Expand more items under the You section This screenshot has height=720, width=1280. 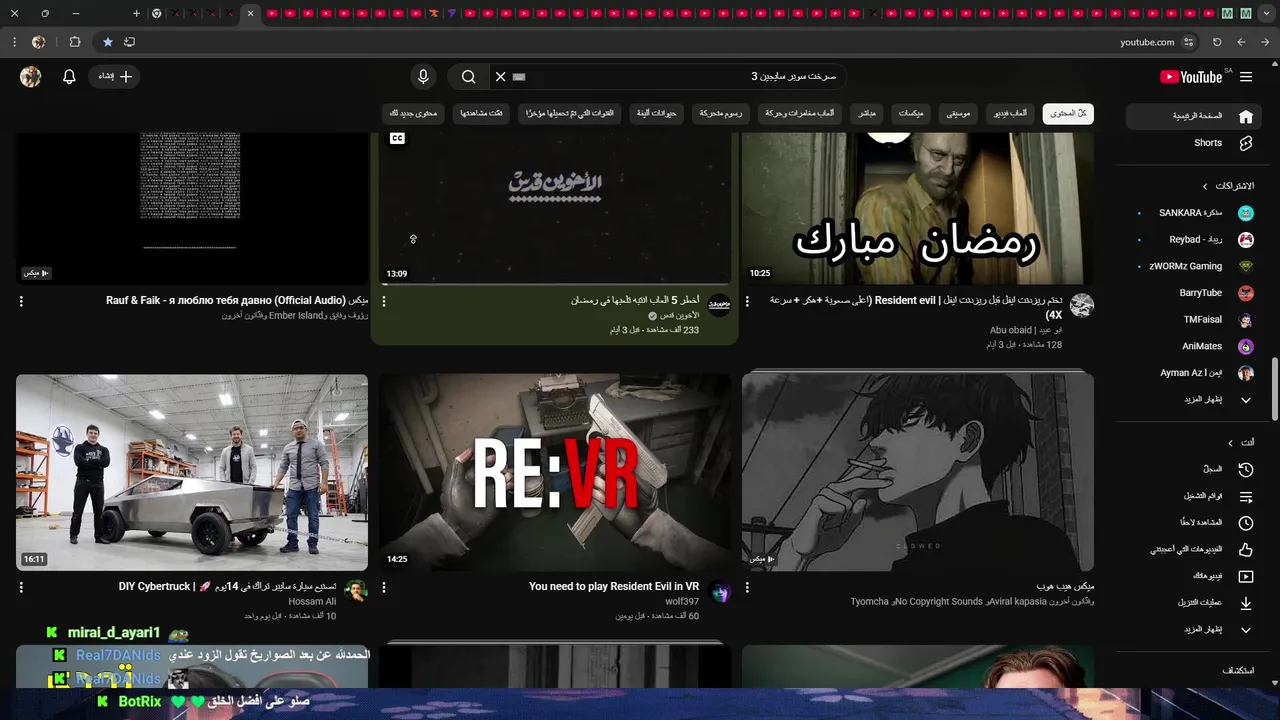point(1192,630)
